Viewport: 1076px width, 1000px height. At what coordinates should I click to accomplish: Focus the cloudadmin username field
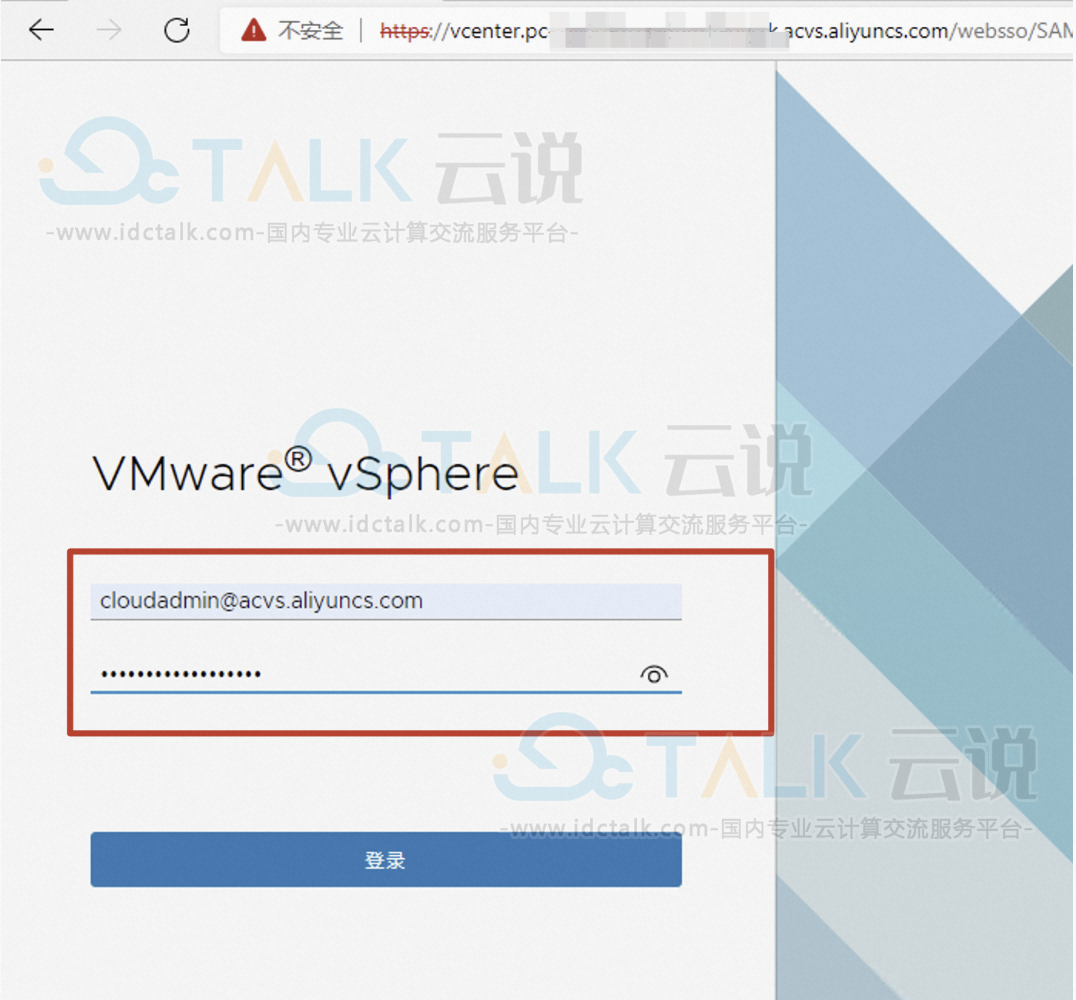tap(386, 601)
